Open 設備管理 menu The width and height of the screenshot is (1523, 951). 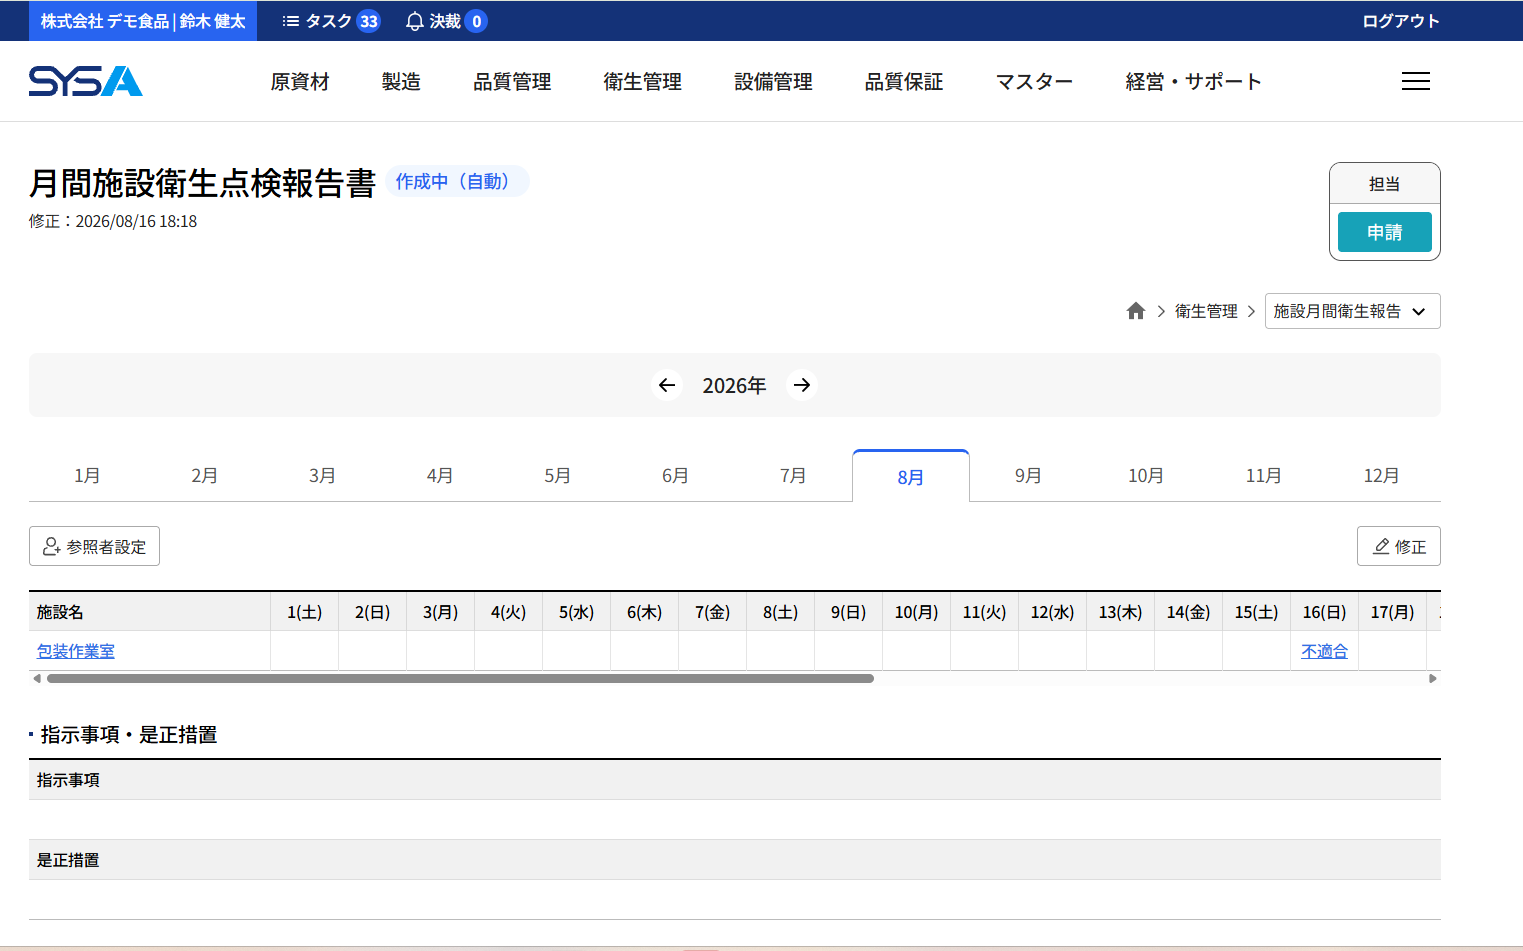[773, 82]
